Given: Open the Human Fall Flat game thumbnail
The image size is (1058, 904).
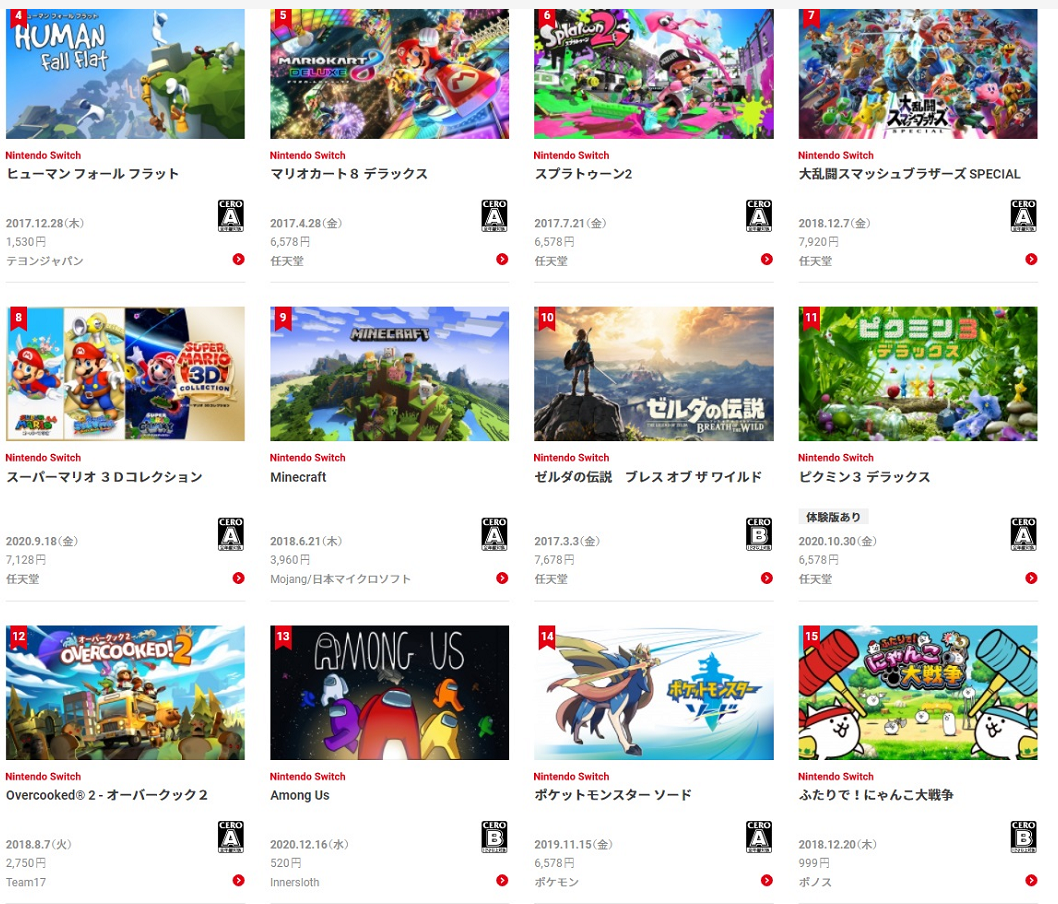Looking at the screenshot, I should 126,74.
